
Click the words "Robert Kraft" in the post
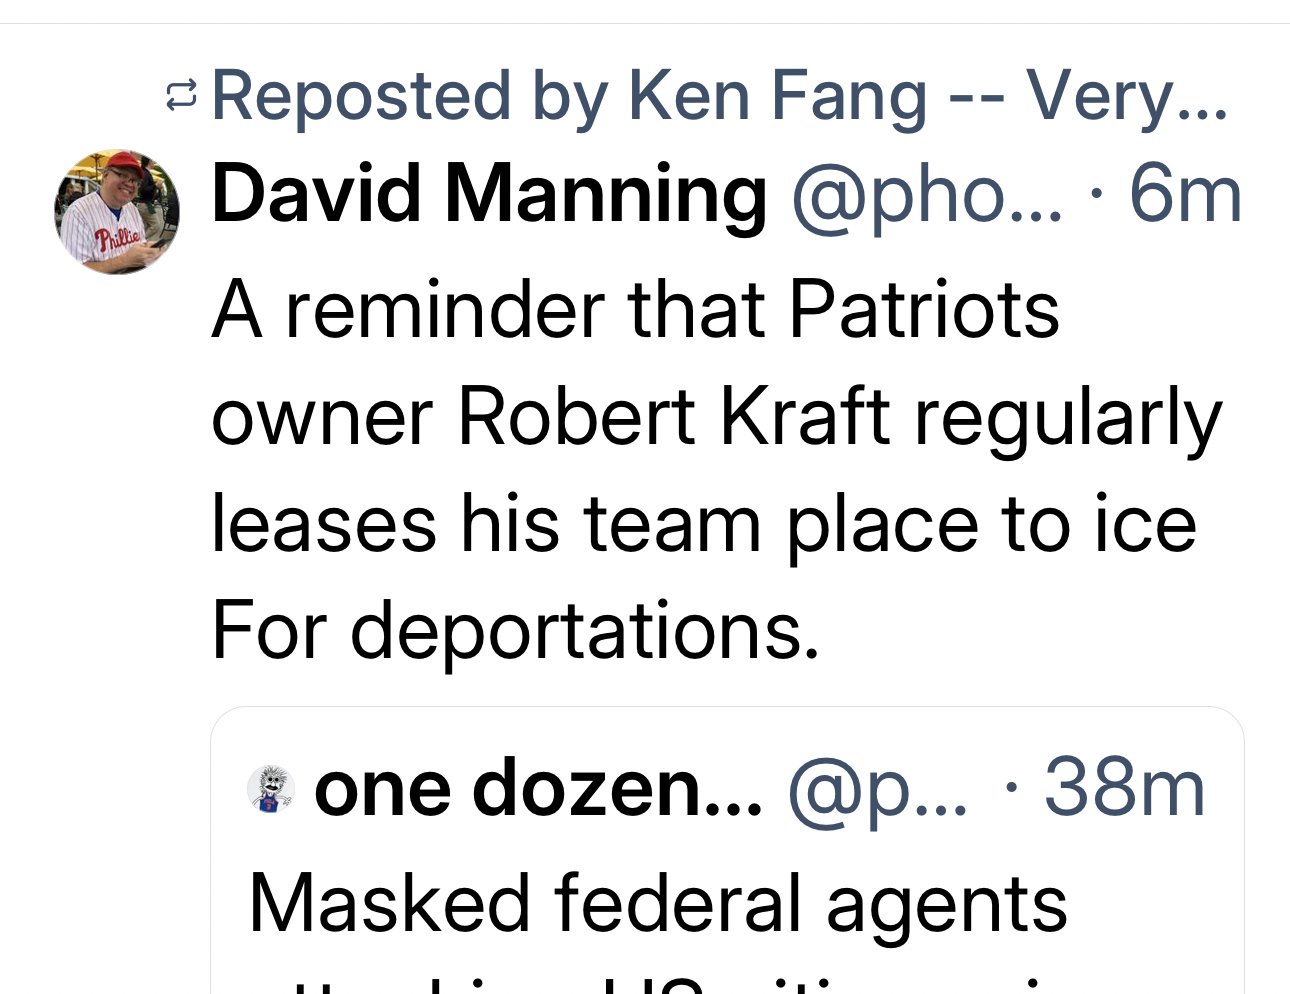point(674,416)
